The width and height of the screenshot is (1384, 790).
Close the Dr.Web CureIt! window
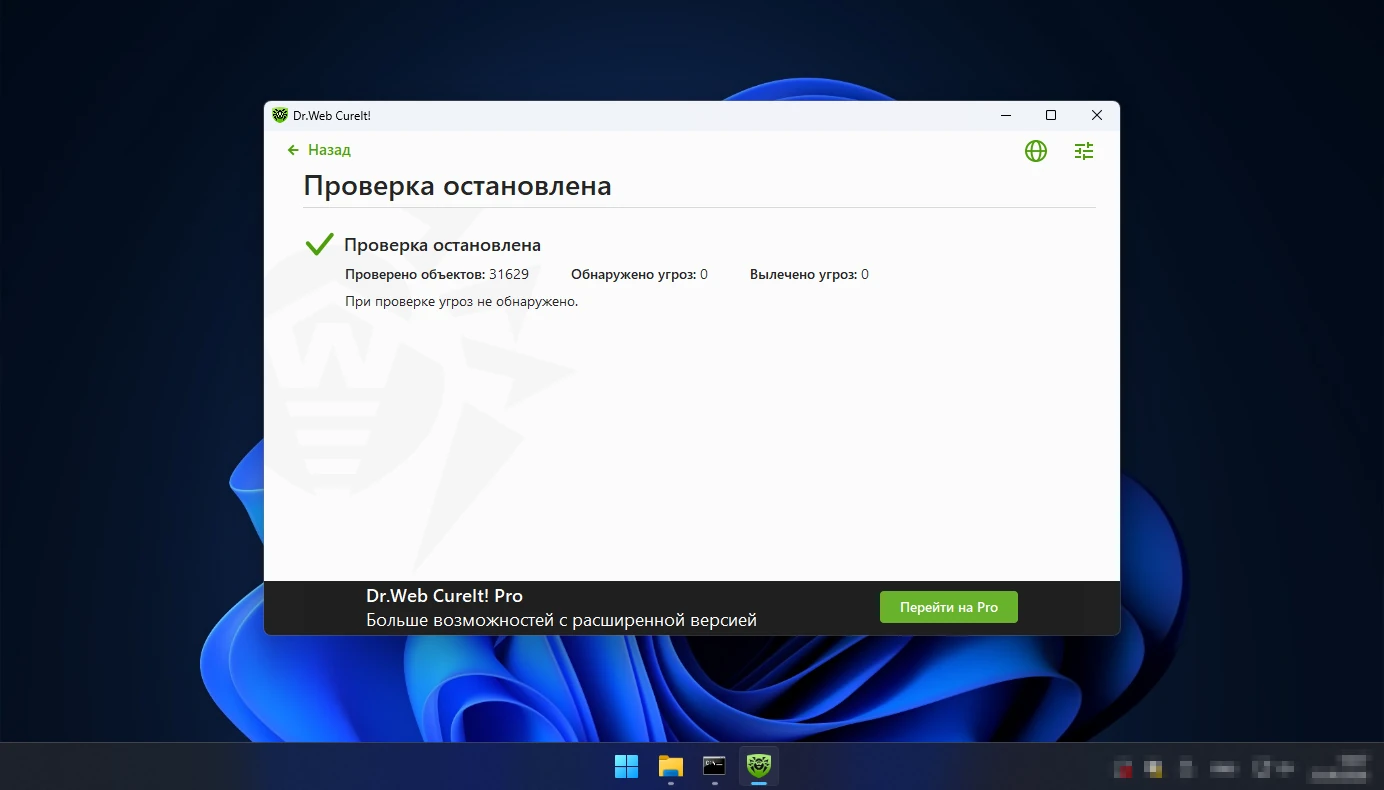tap(1097, 115)
